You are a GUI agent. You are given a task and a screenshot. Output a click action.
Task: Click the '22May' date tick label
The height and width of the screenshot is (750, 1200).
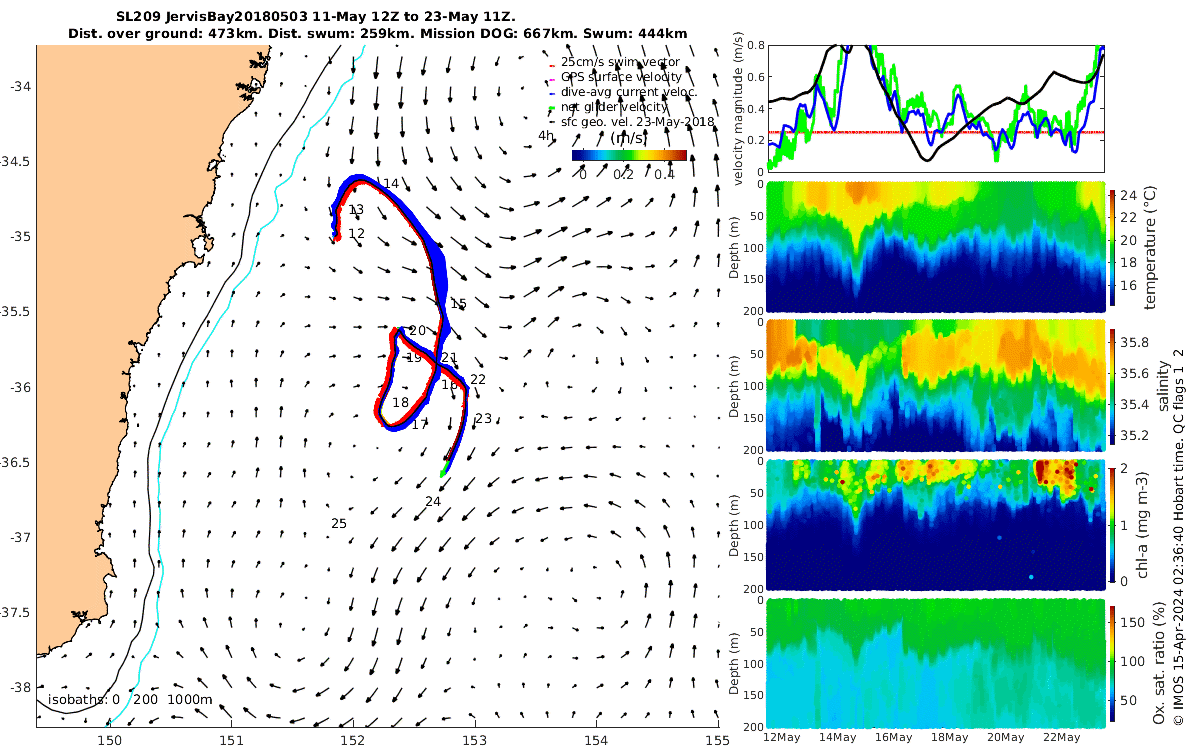coord(1060,738)
